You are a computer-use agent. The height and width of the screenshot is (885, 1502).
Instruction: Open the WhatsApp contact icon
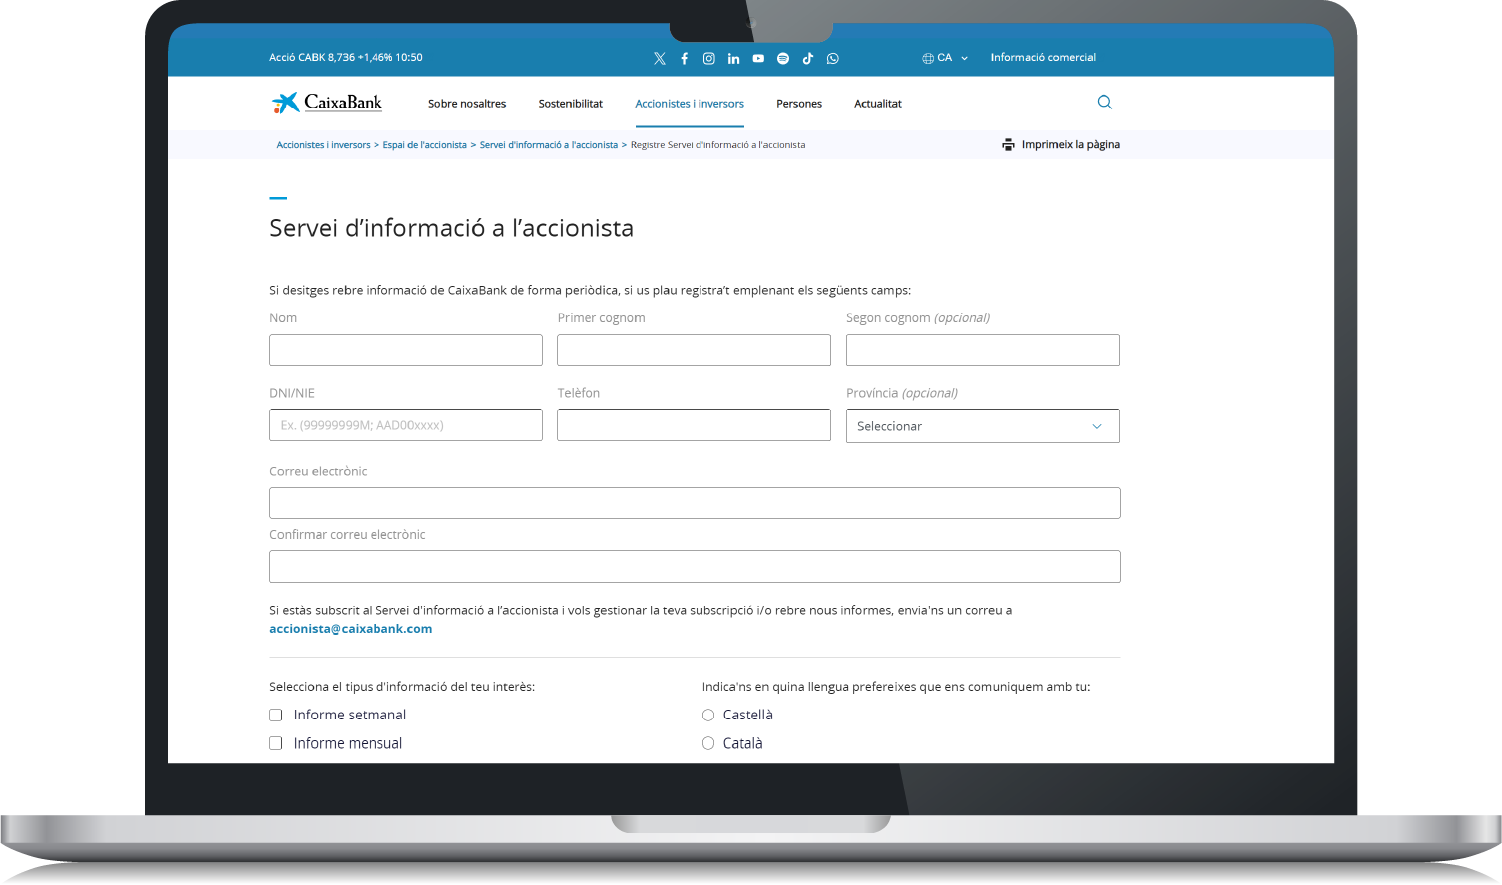point(832,58)
